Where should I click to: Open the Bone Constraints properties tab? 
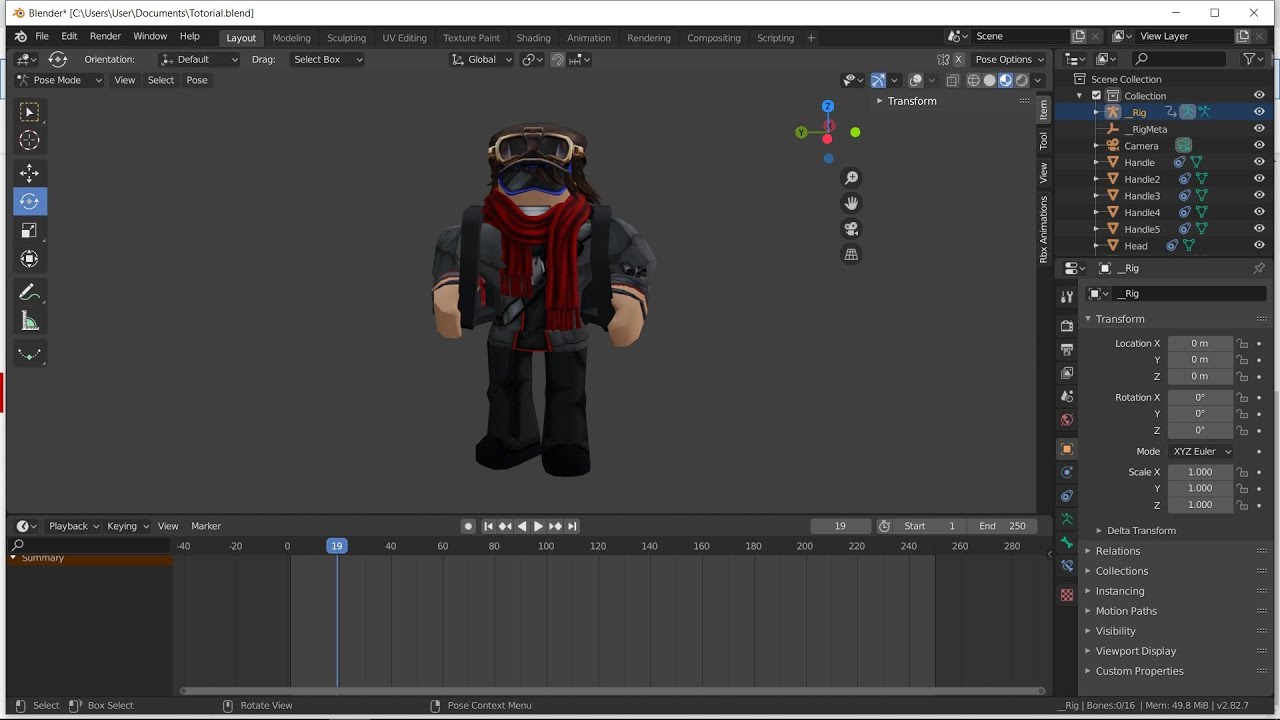[1067, 566]
